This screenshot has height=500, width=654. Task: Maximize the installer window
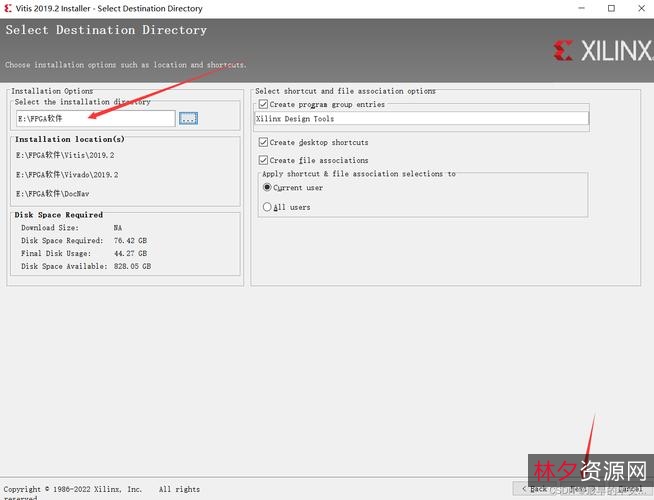611,8
